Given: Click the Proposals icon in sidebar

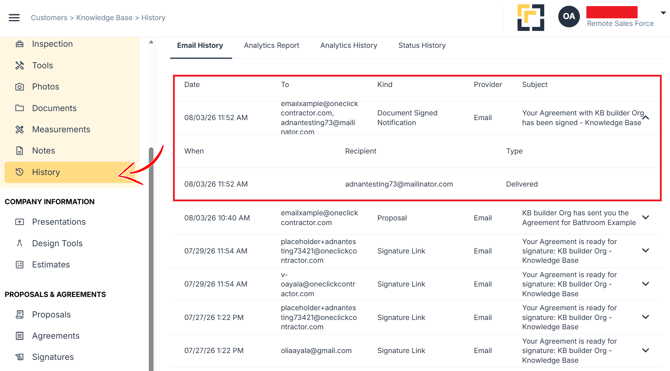Looking at the screenshot, I should (20, 315).
